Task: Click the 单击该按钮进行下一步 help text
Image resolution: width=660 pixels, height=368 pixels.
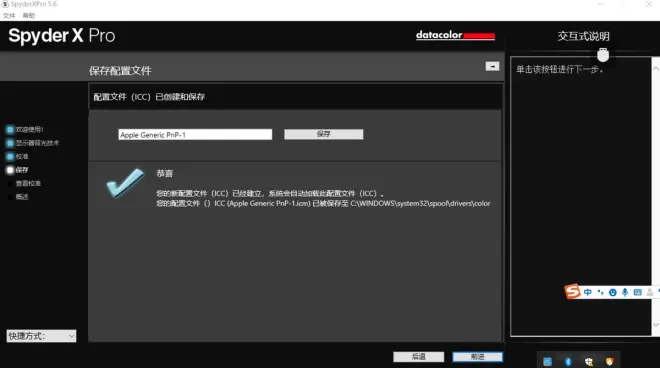Action: [560, 69]
